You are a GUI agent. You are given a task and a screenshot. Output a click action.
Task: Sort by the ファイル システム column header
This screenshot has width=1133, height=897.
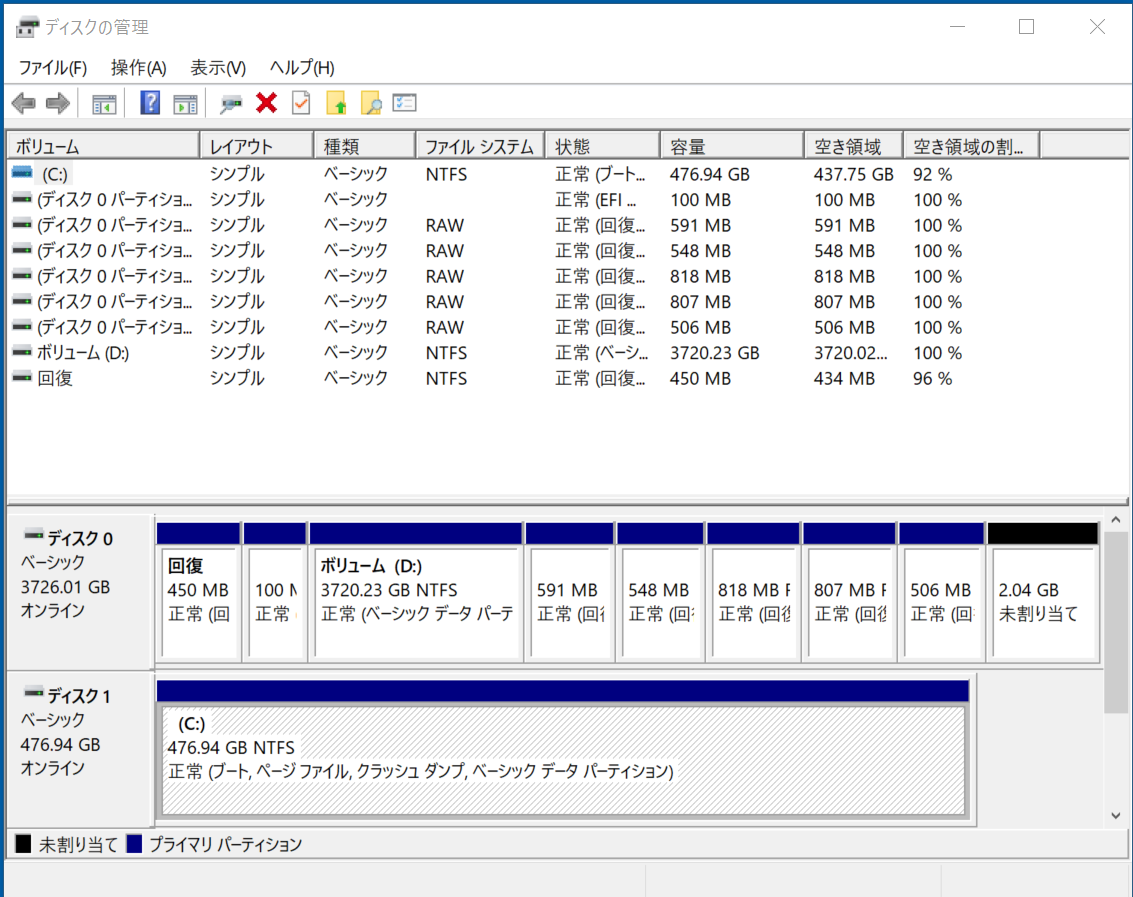click(x=479, y=147)
